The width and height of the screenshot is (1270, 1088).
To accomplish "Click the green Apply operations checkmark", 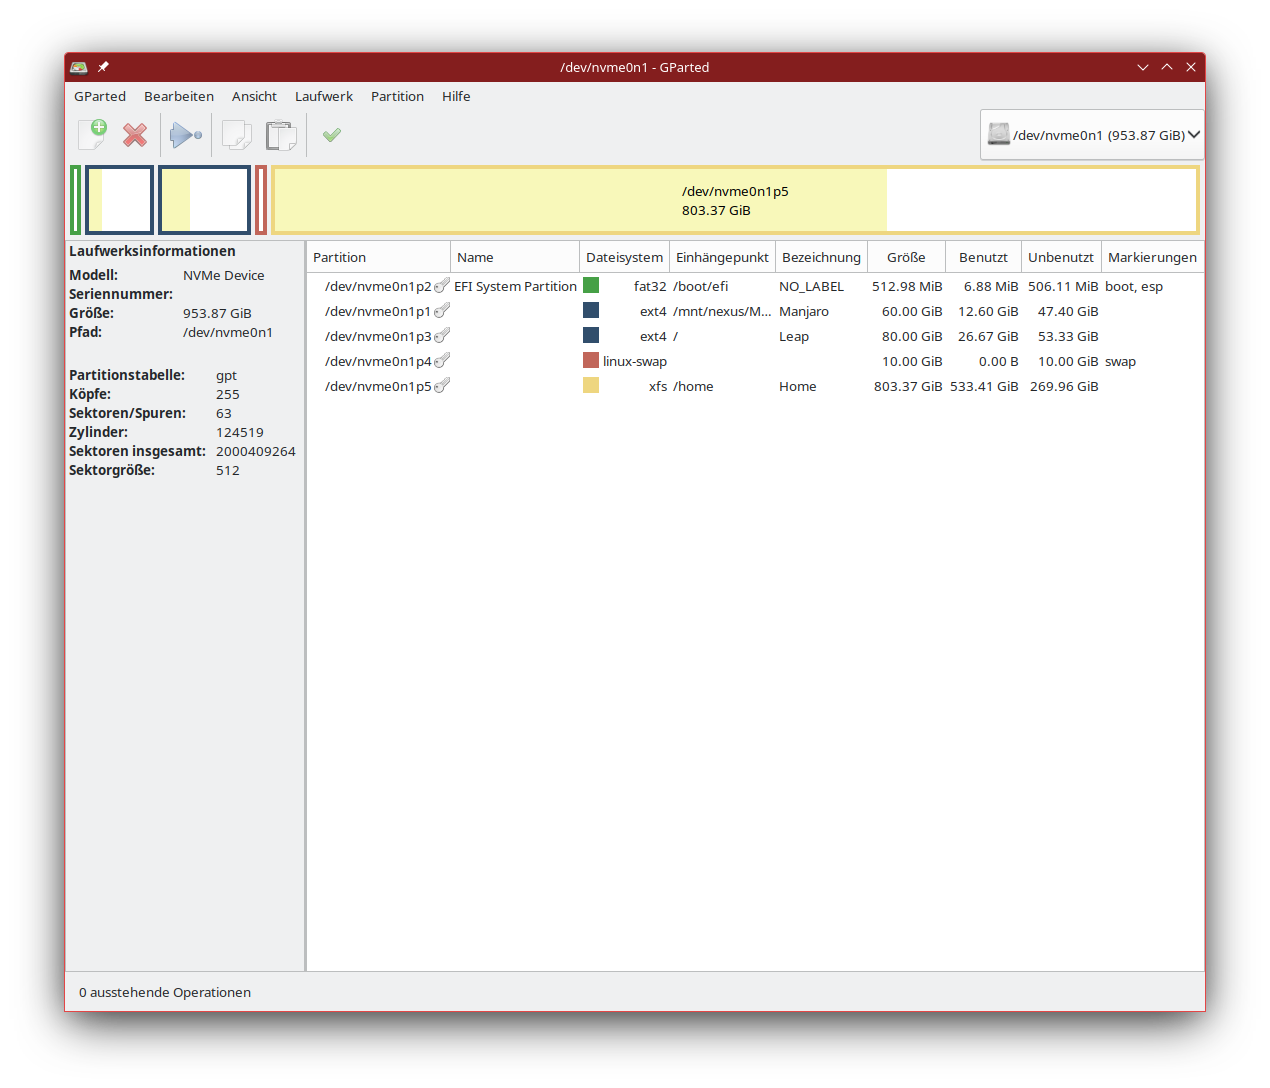I will [x=332, y=134].
